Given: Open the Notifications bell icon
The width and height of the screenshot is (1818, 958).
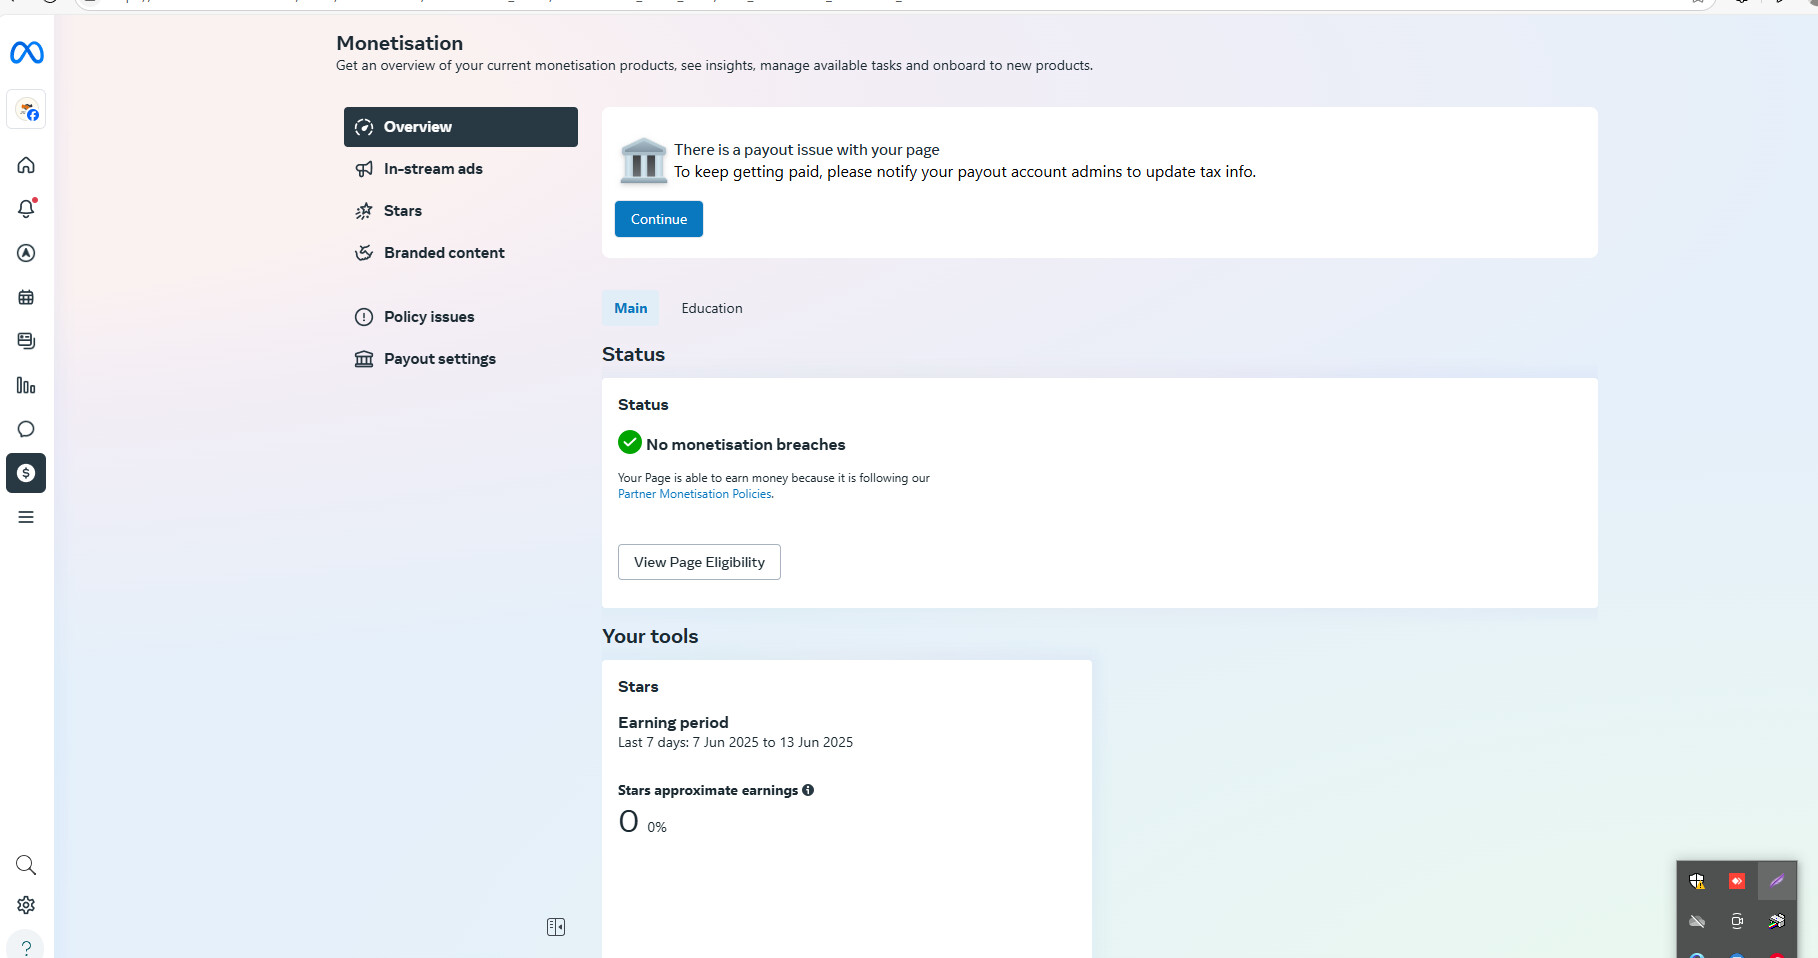Looking at the screenshot, I should click(26, 209).
